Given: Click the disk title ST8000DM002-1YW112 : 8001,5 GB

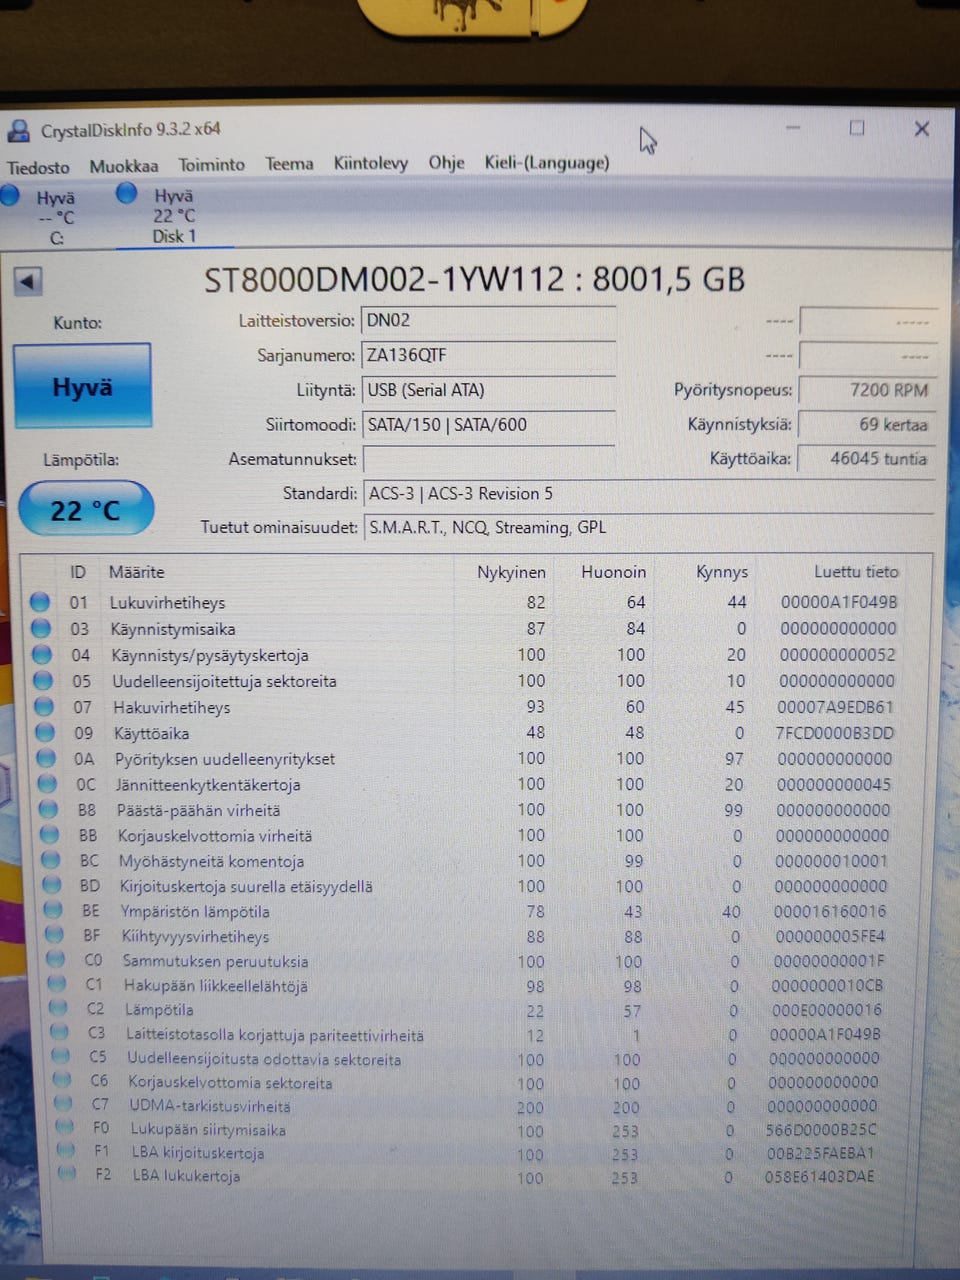Looking at the screenshot, I should (x=475, y=279).
